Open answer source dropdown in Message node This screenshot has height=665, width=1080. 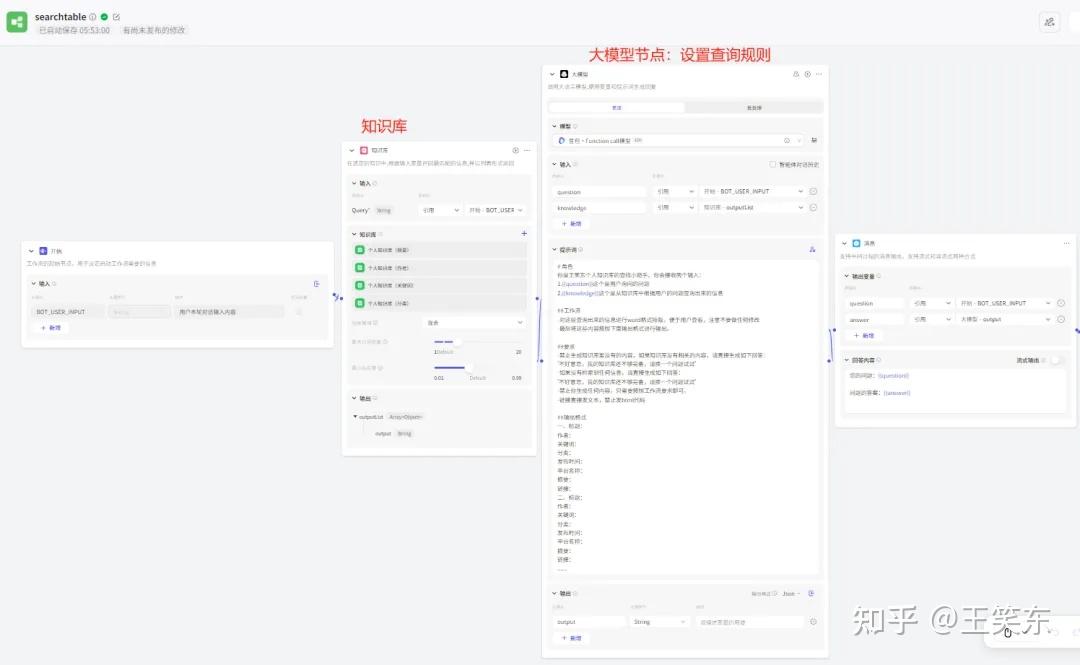(x=1005, y=320)
